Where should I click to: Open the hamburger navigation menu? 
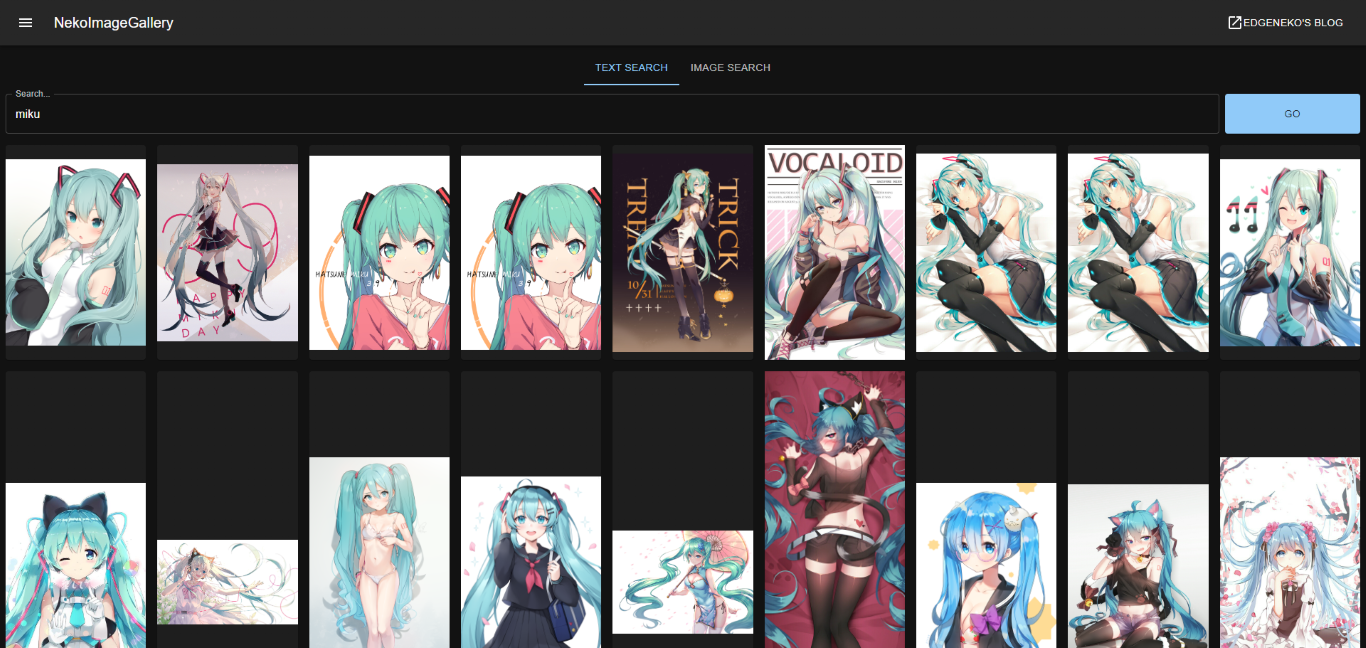click(26, 22)
